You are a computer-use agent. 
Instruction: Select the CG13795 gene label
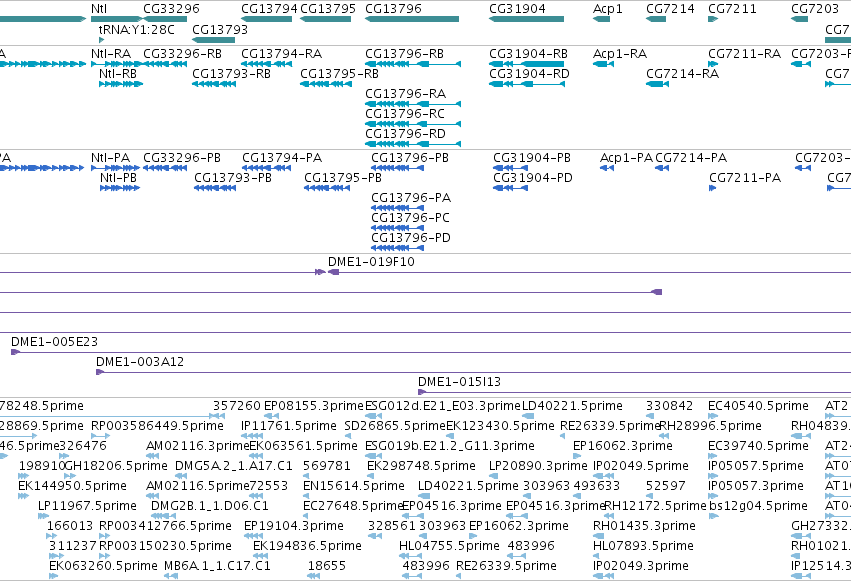[328, 9]
